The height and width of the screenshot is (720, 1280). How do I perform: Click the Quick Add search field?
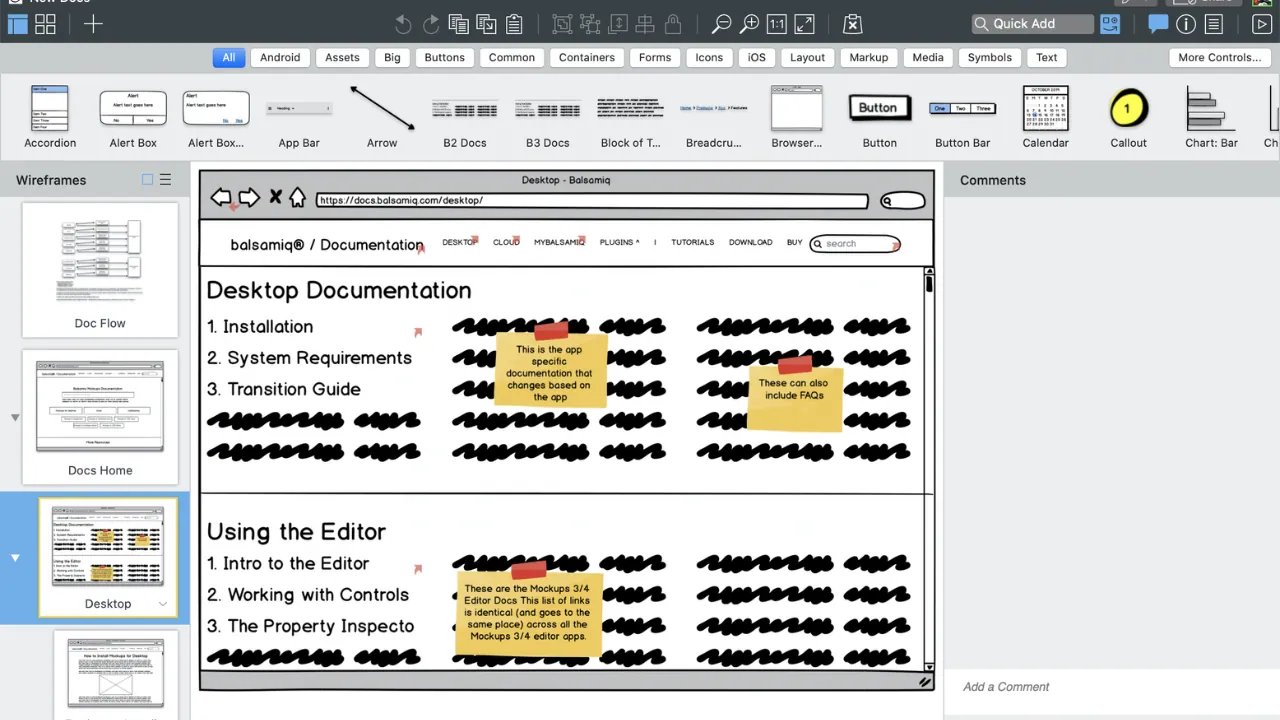coord(1032,24)
